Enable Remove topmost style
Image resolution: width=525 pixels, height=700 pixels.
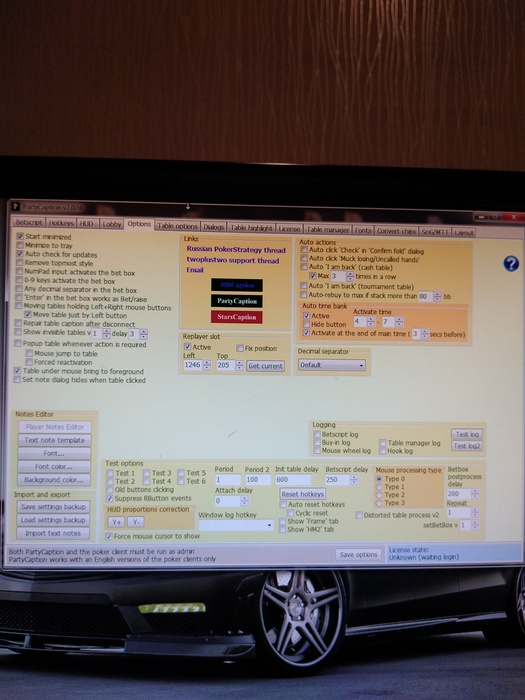pos(19,262)
